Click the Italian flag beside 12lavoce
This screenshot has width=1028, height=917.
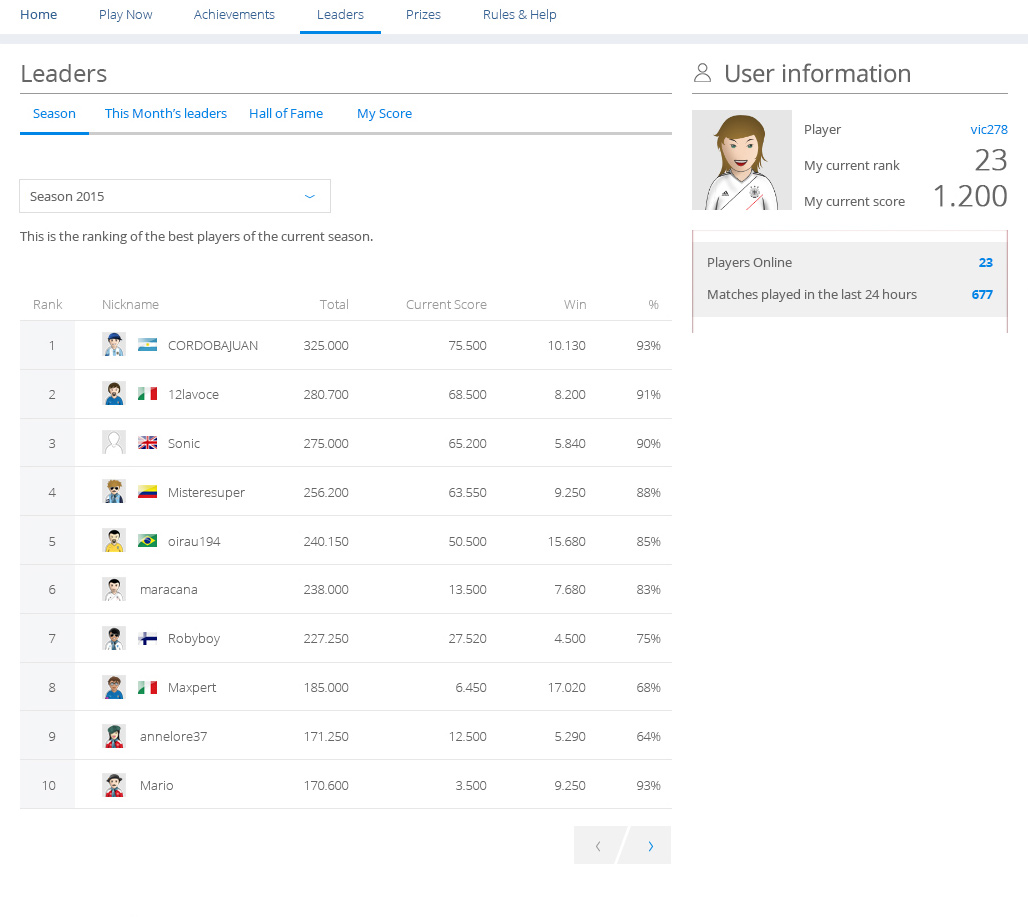[x=148, y=394]
